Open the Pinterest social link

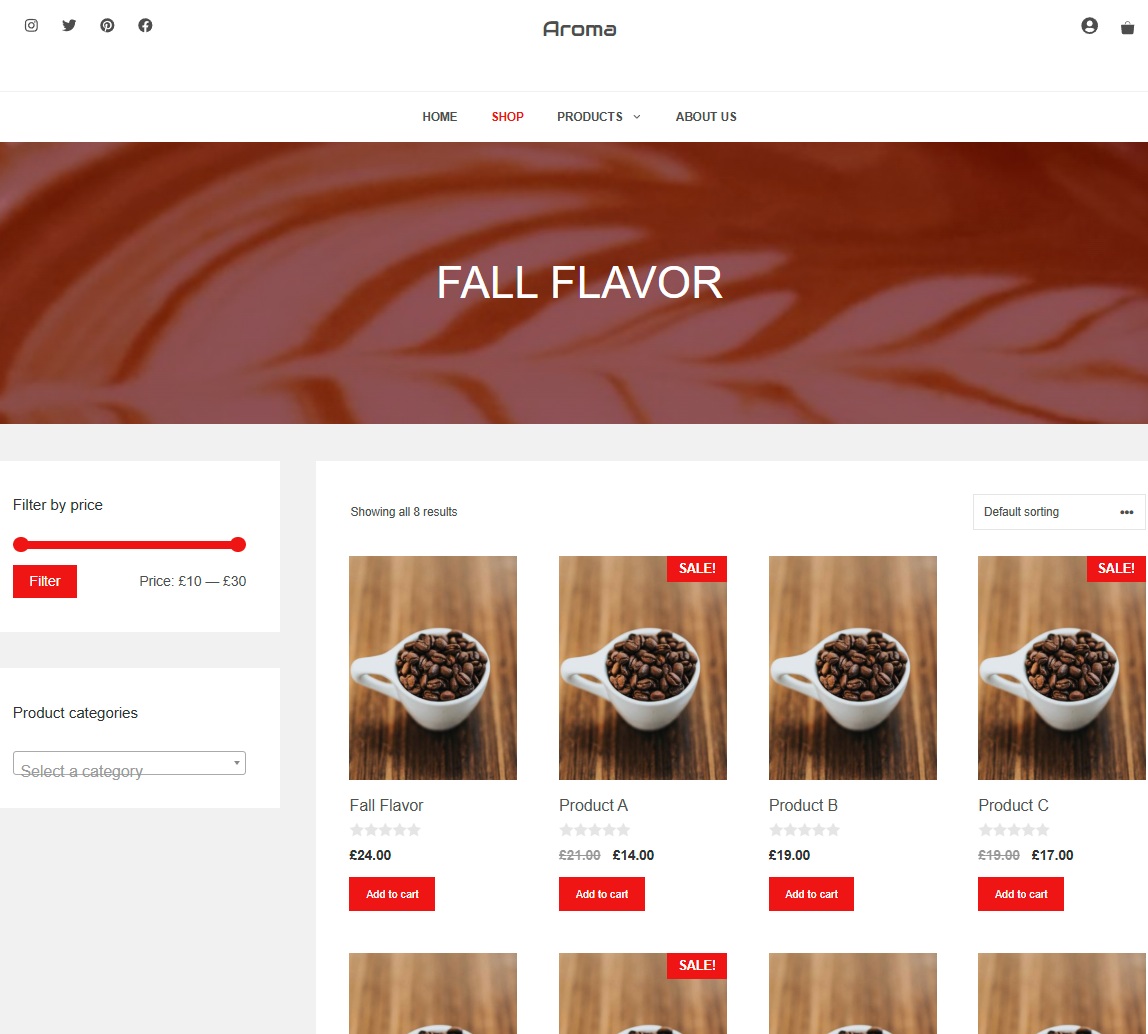pos(108,26)
